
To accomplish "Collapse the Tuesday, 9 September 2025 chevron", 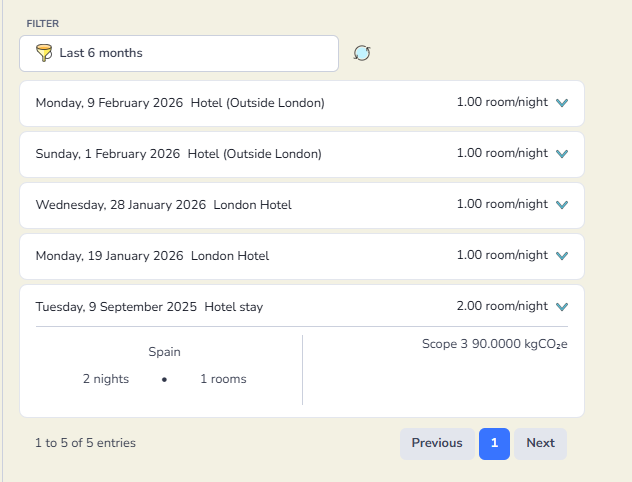I will [x=561, y=307].
